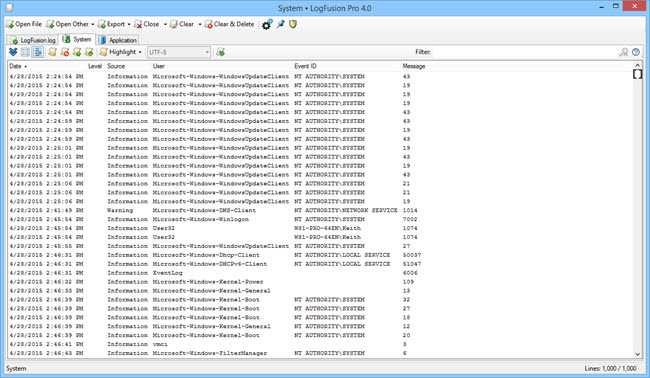Select the System tab

click(x=77, y=39)
